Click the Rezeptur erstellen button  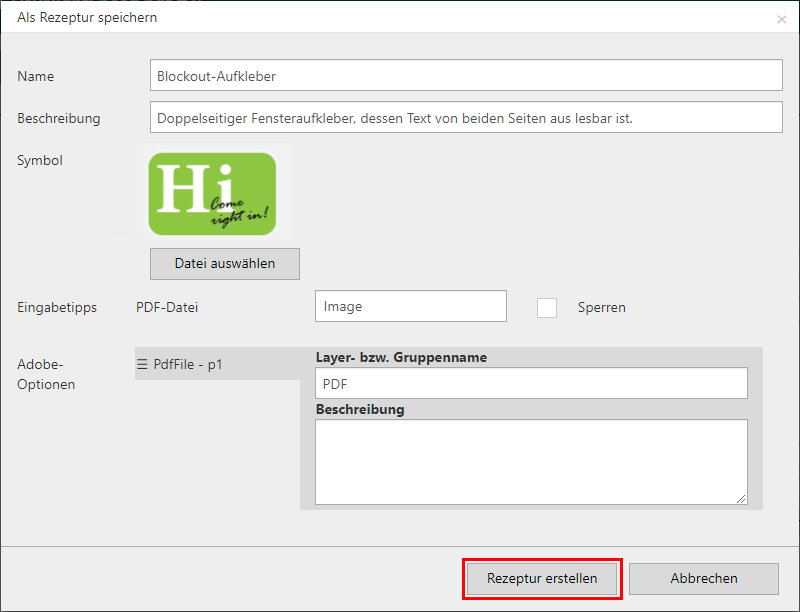coord(542,578)
